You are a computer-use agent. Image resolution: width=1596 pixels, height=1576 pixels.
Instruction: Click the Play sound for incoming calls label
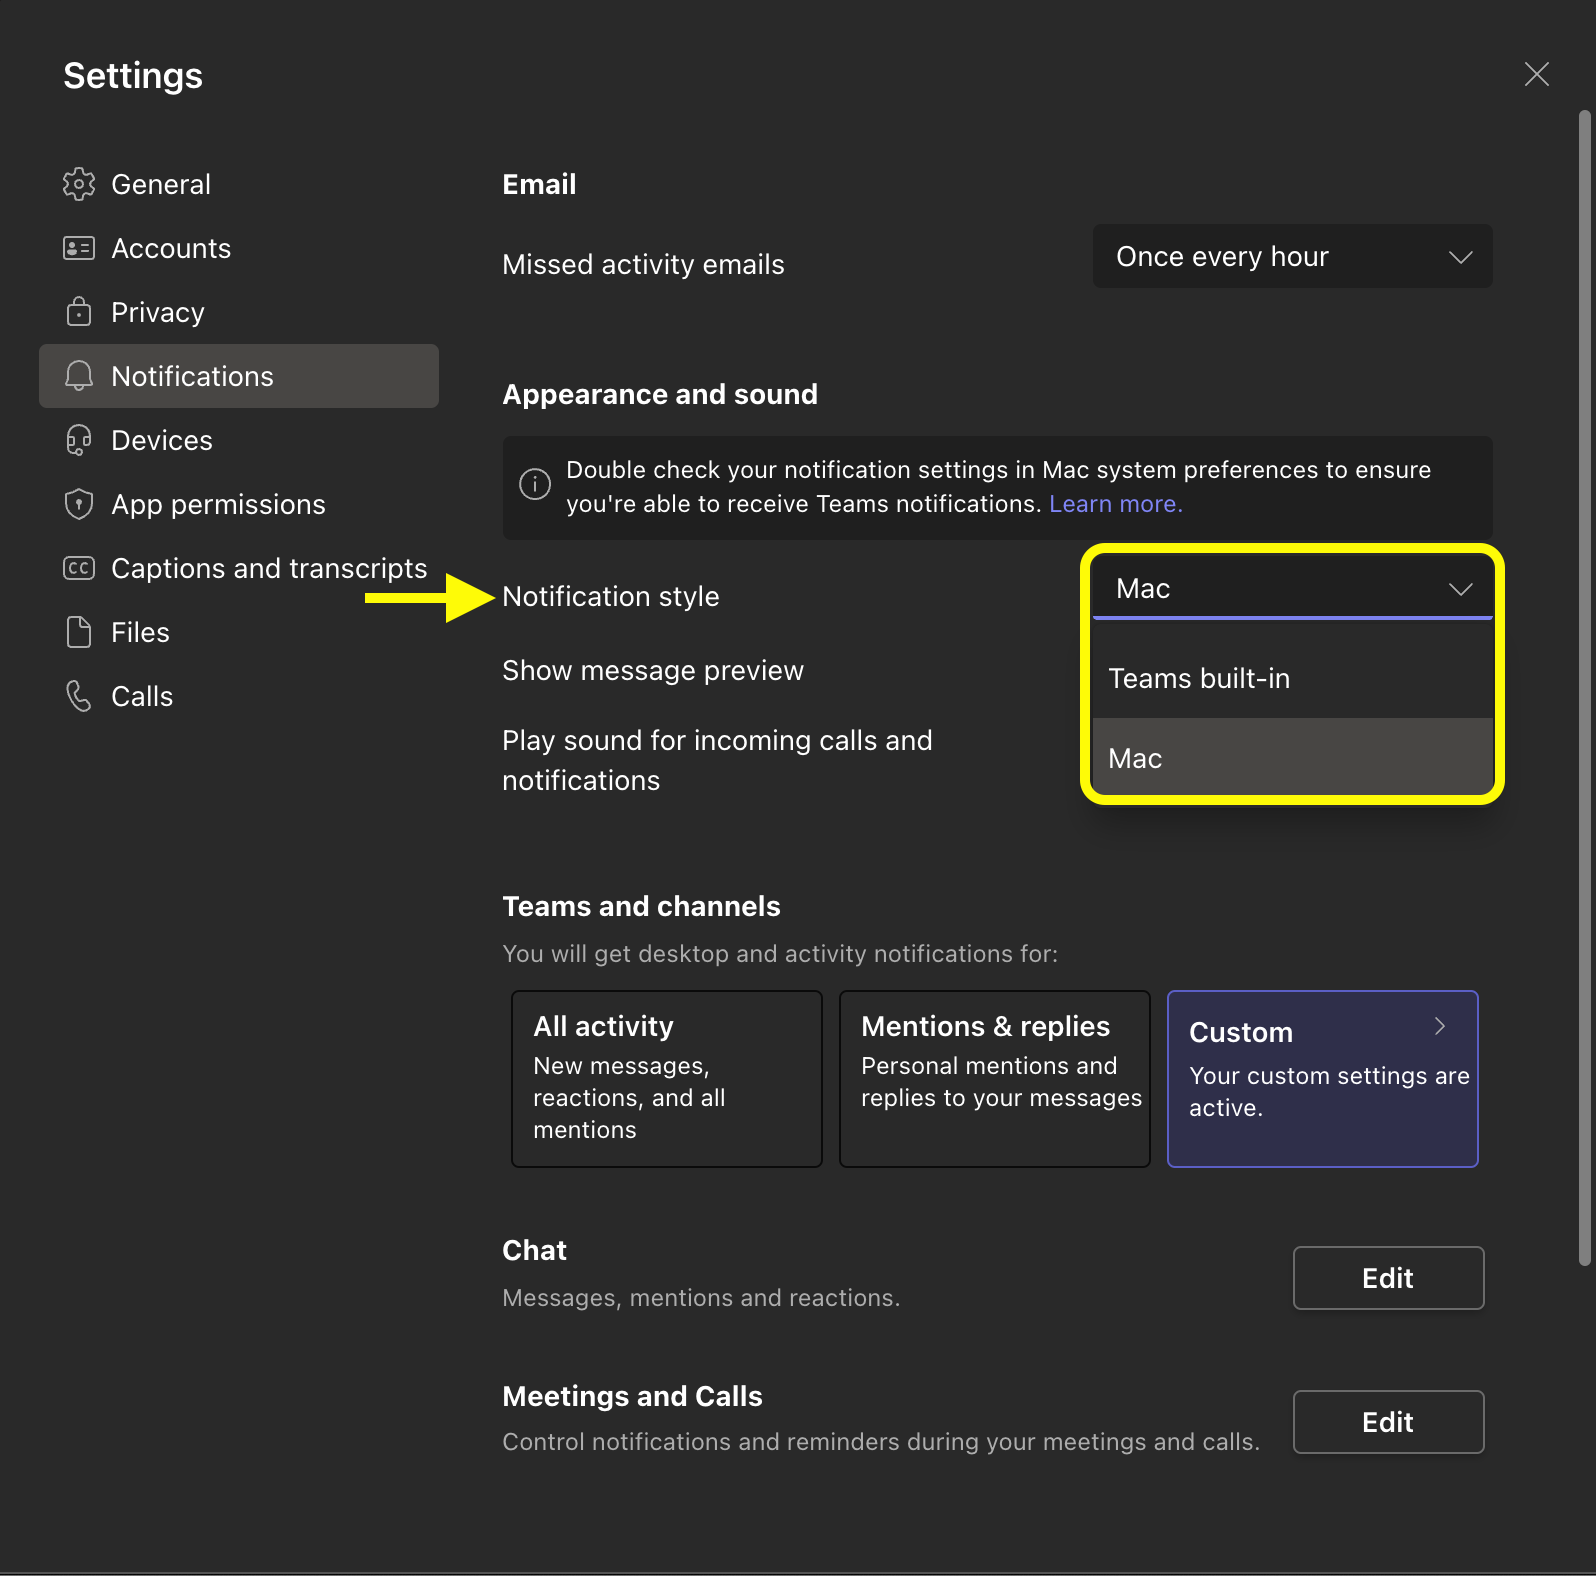(x=717, y=760)
